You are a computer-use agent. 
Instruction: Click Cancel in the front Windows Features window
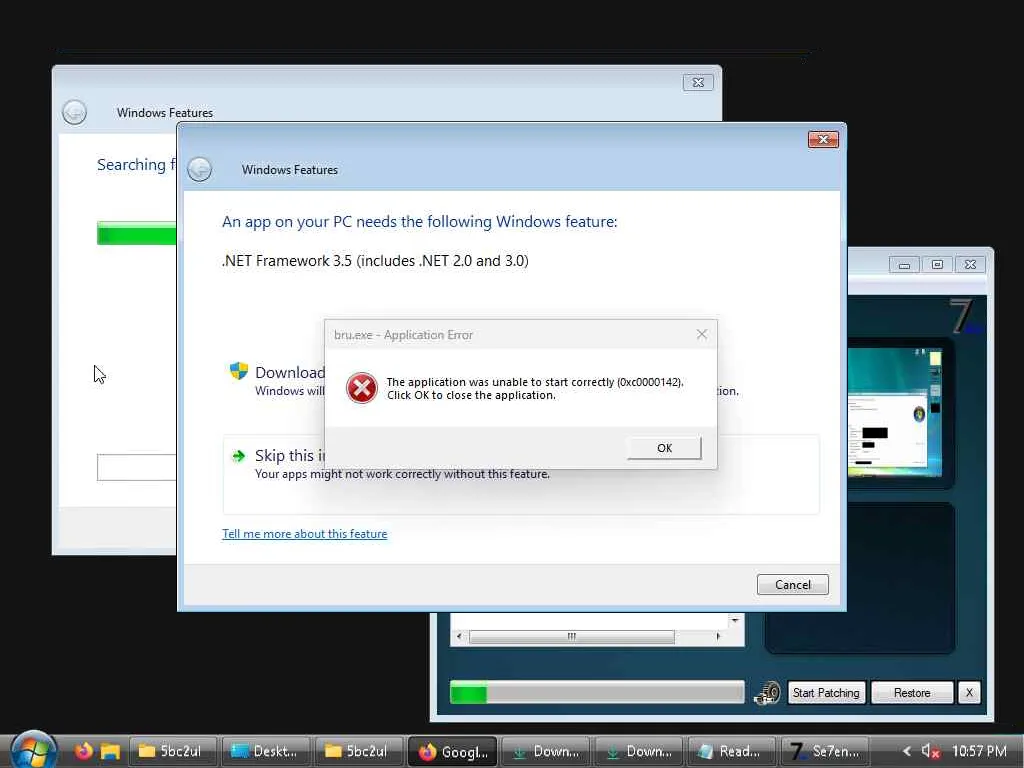[x=792, y=584]
